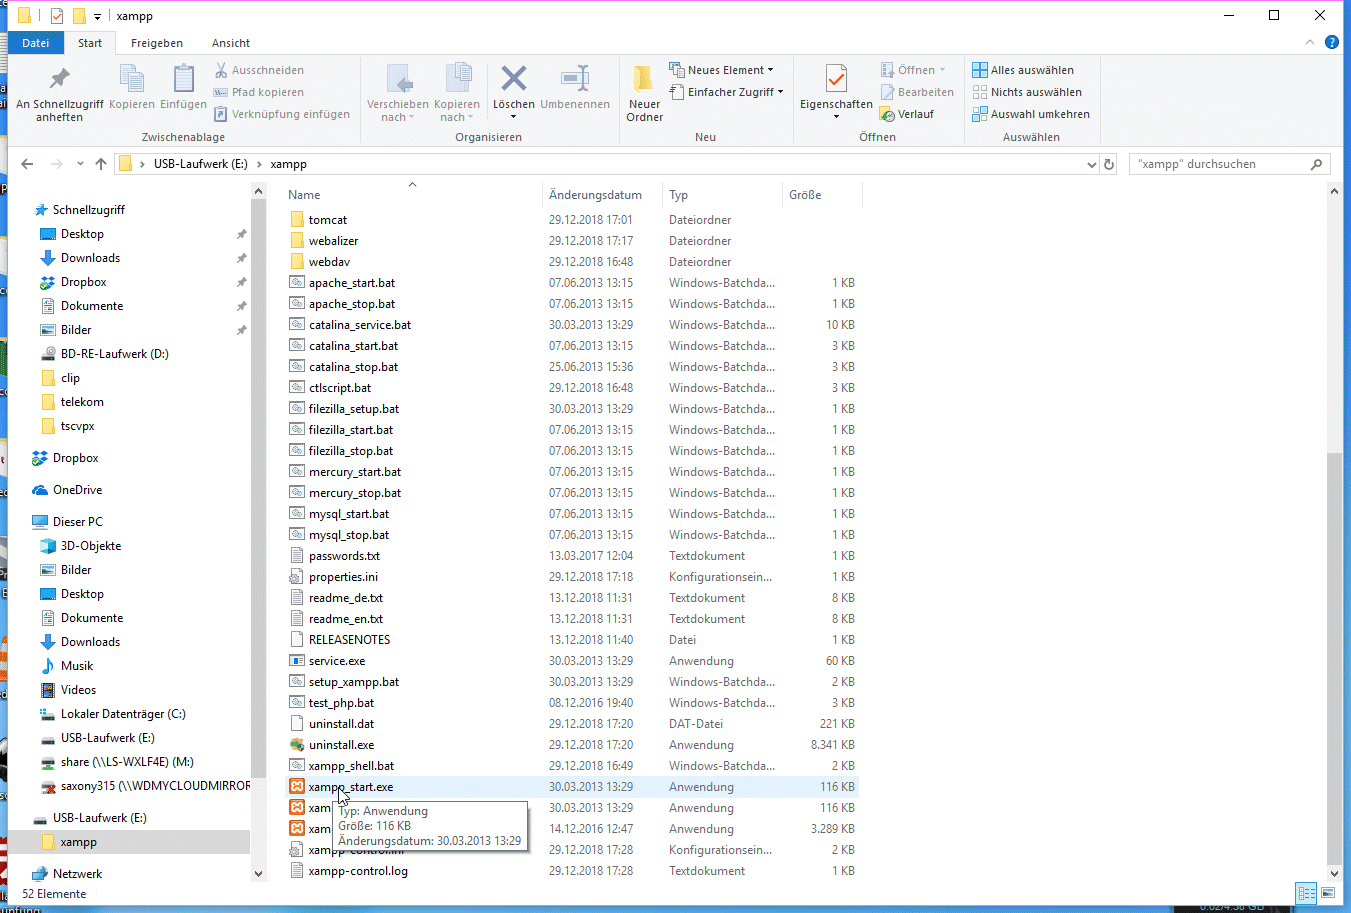This screenshot has width=1351, height=913.
Task: Click Ausschneiden scissors icon
Action: point(259,70)
